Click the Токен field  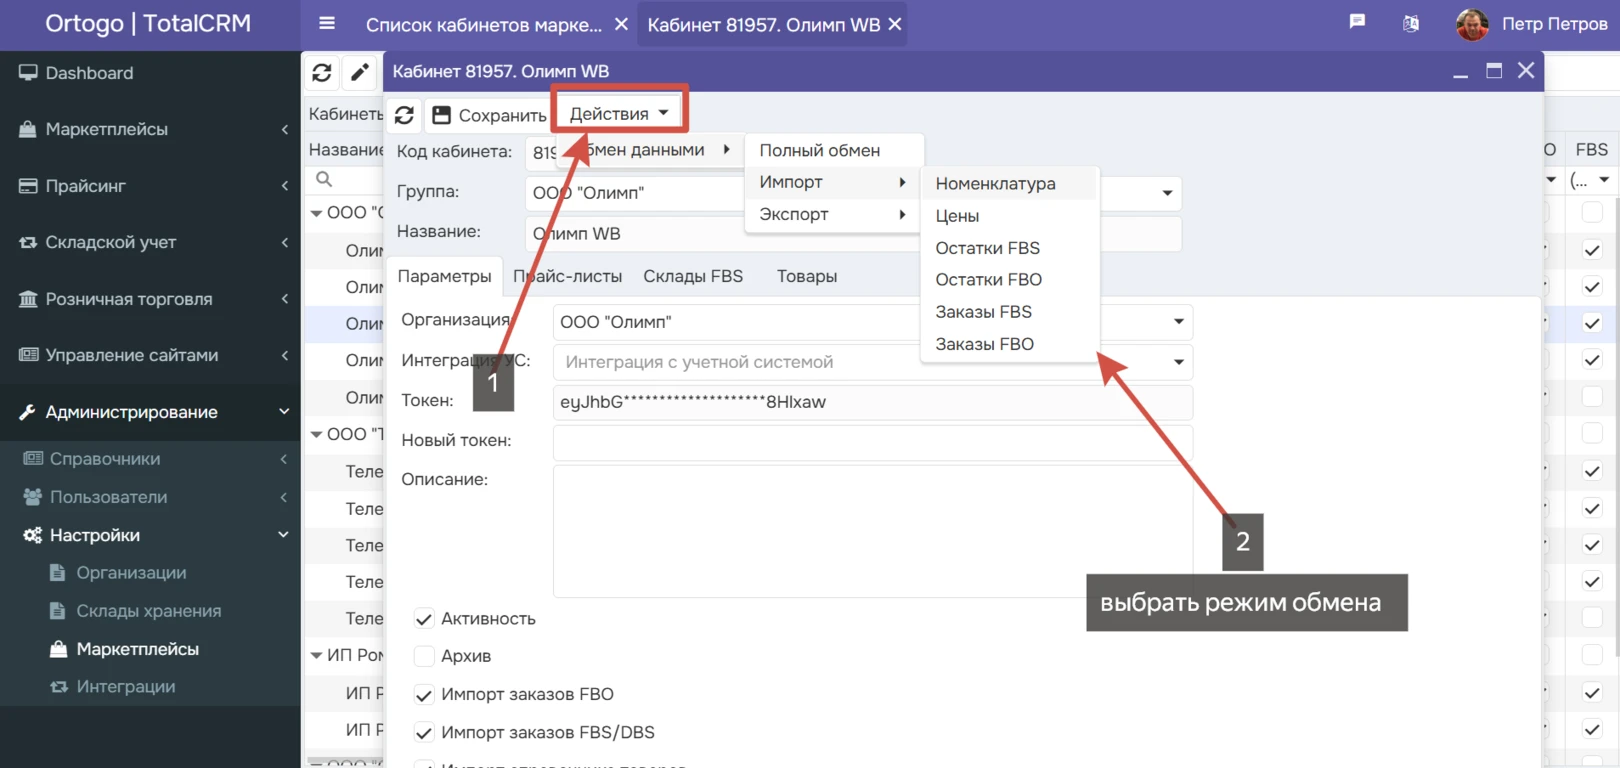click(872, 402)
